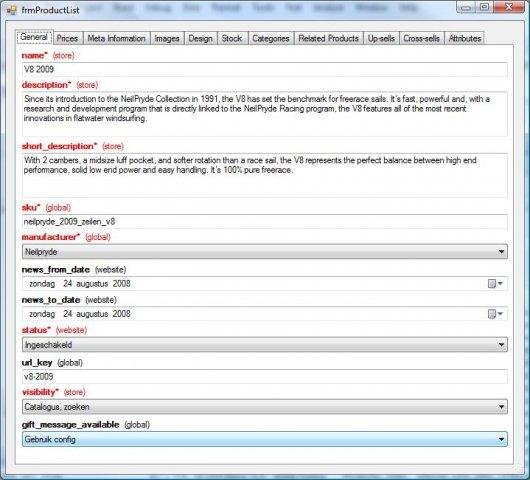Viewport: 530px width, 480px height.
Task: Select month augustus in news_to_date field
Action: pyautogui.click(x=92, y=314)
